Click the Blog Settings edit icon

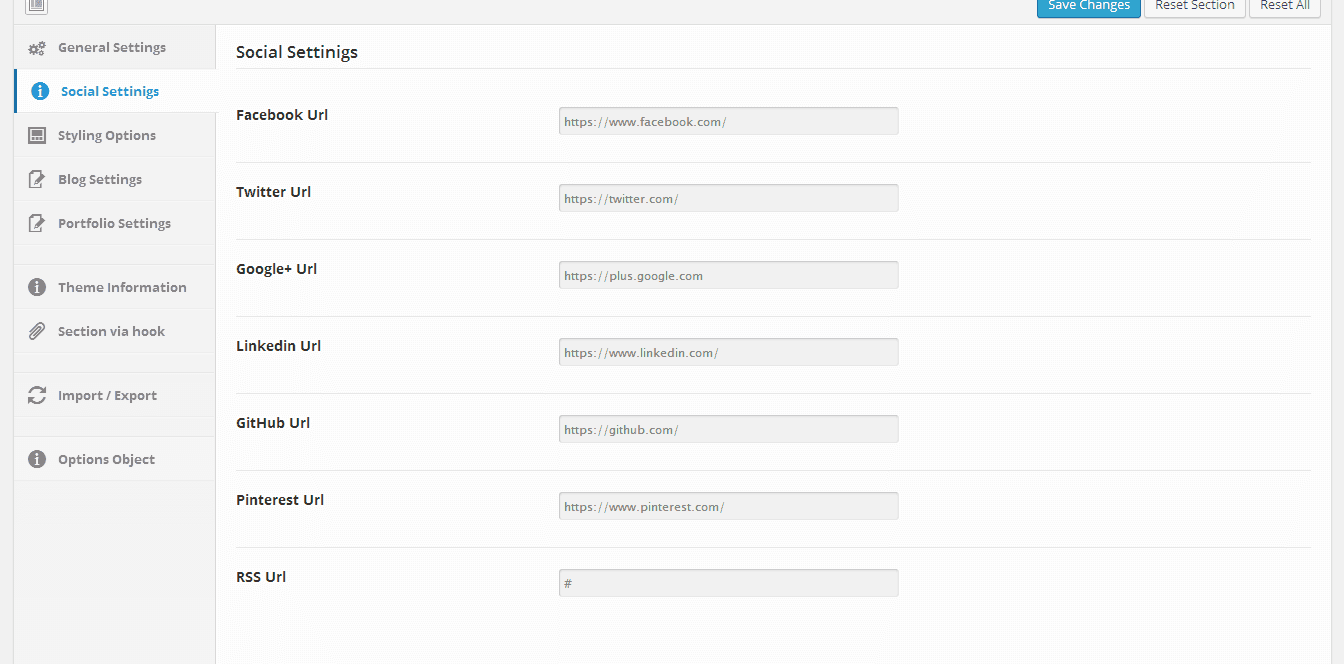pyautogui.click(x=37, y=179)
